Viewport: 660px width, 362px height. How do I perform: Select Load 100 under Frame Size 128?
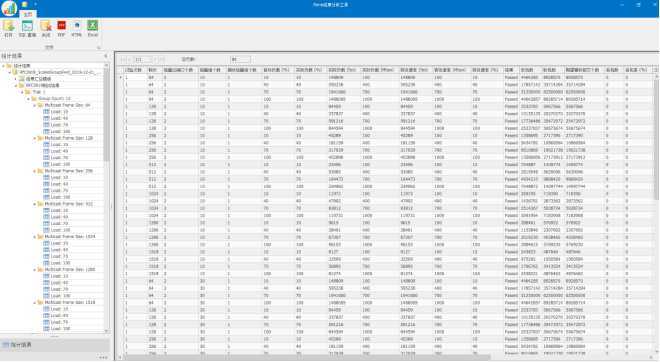point(61,164)
